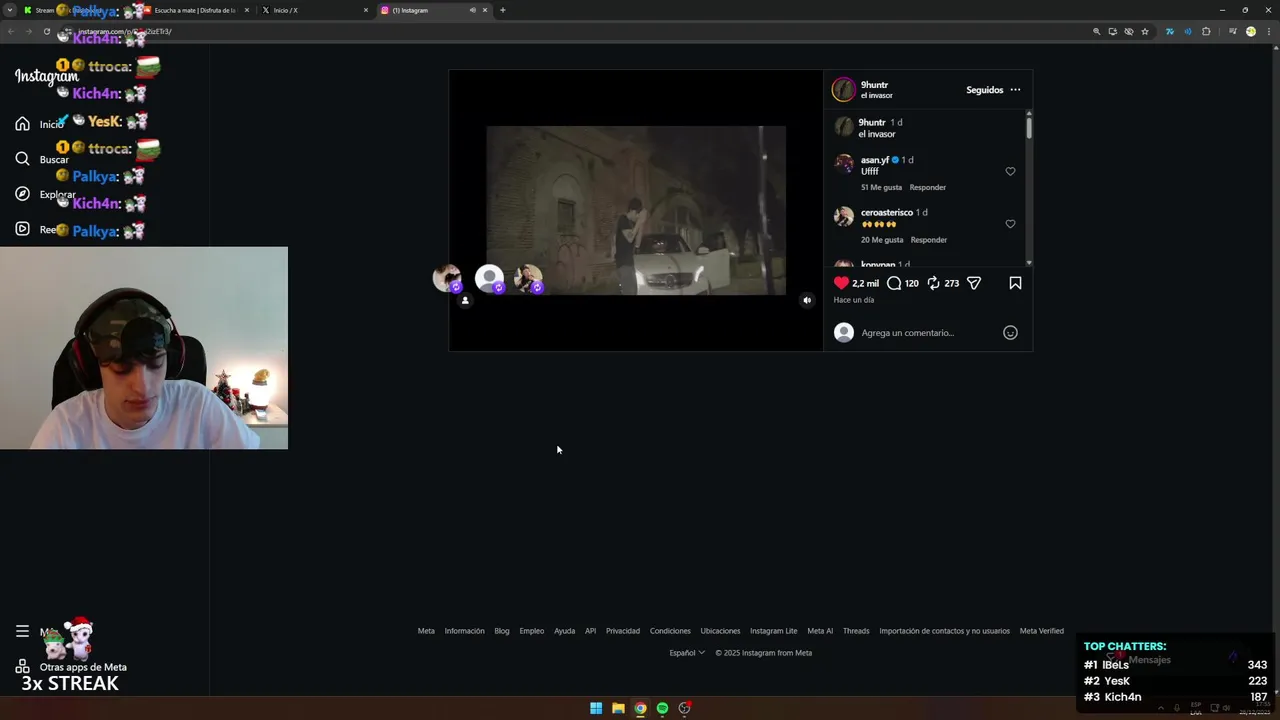The height and width of the screenshot is (720, 1280).
Task: Open the emoji picker in the comment box
Action: pyautogui.click(x=1010, y=333)
